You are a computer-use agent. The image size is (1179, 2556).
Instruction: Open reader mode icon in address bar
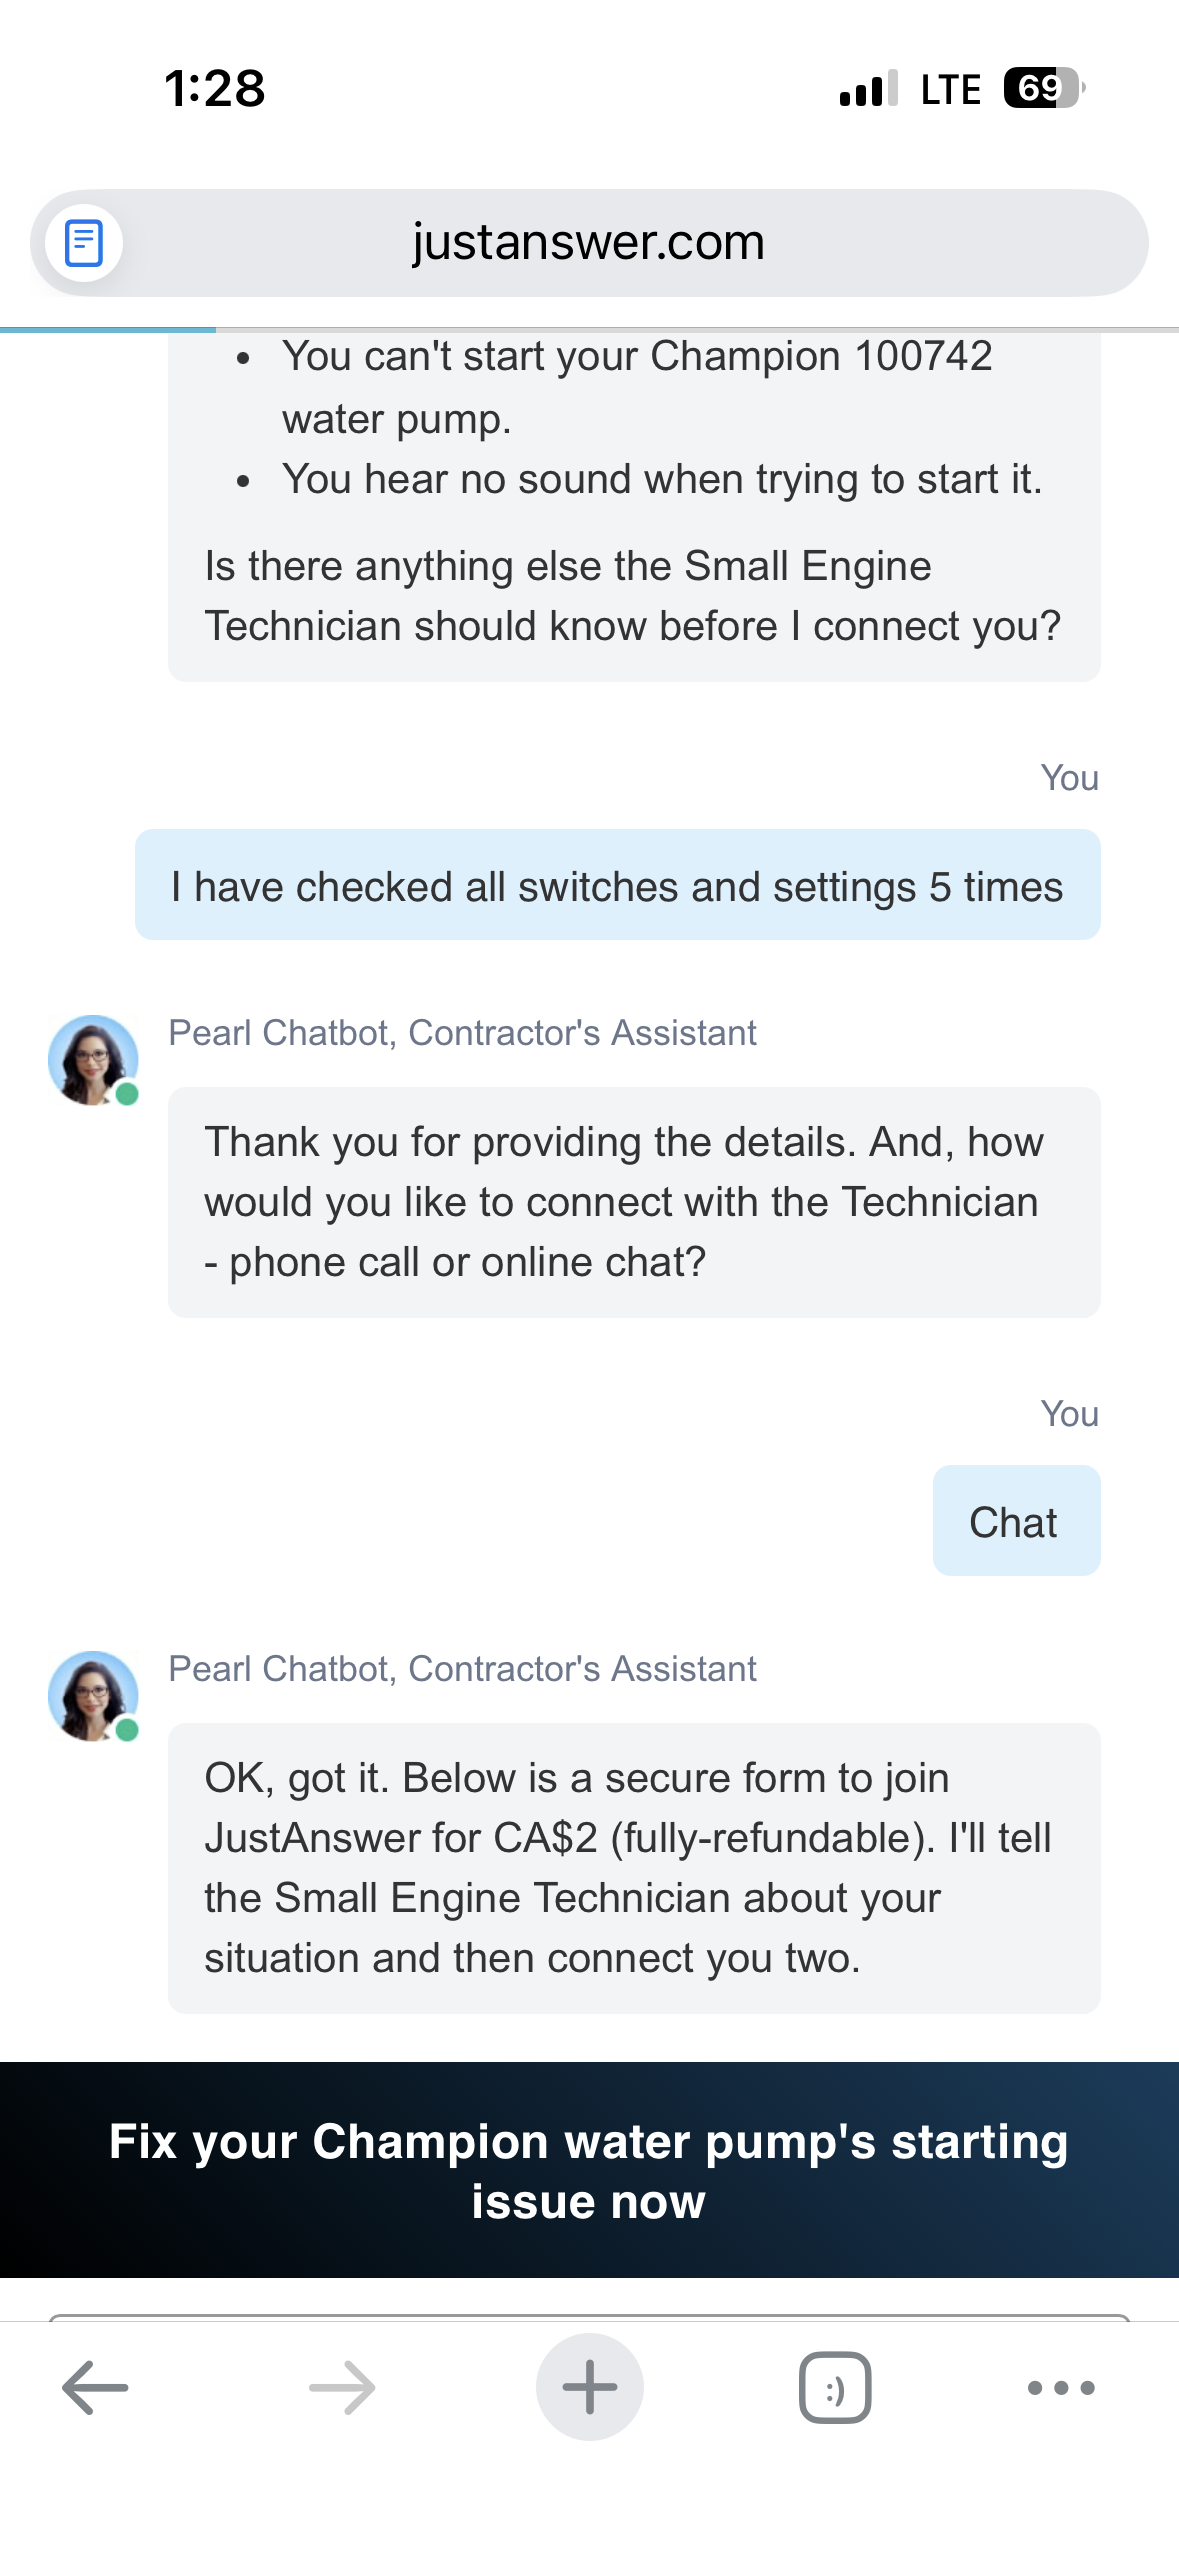pyautogui.click(x=84, y=243)
